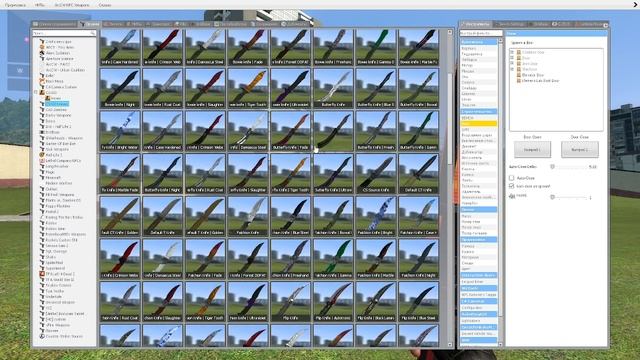Spawn the Butterfly Knife | Boreal weapon

(418, 88)
